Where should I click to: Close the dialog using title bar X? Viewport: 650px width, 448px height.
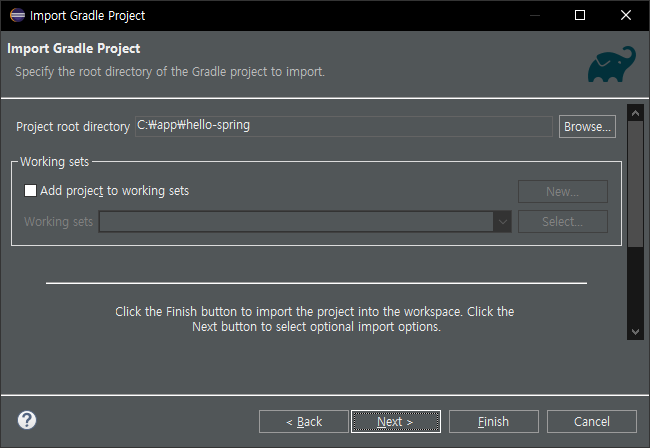coord(626,15)
